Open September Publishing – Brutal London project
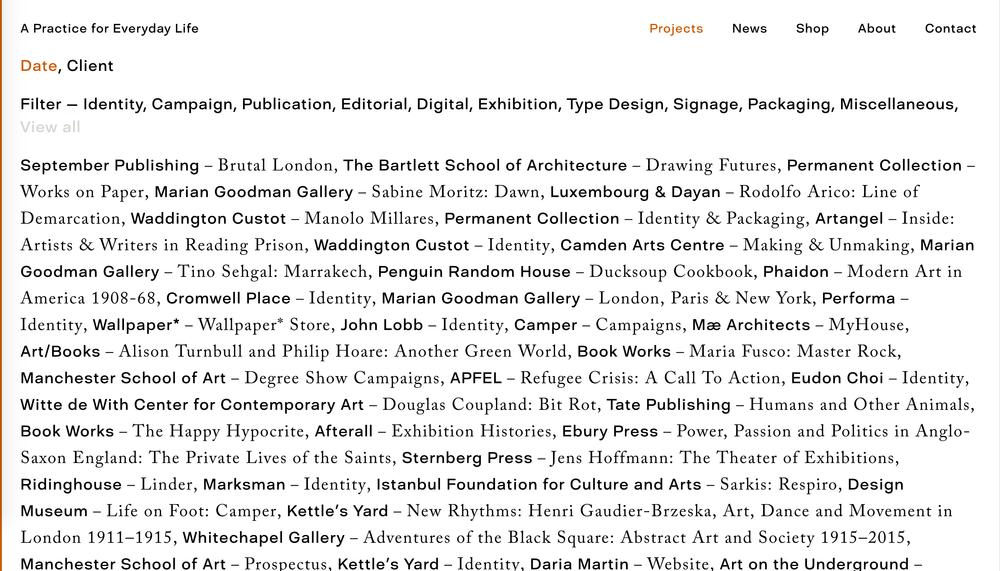 pos(177,165)
